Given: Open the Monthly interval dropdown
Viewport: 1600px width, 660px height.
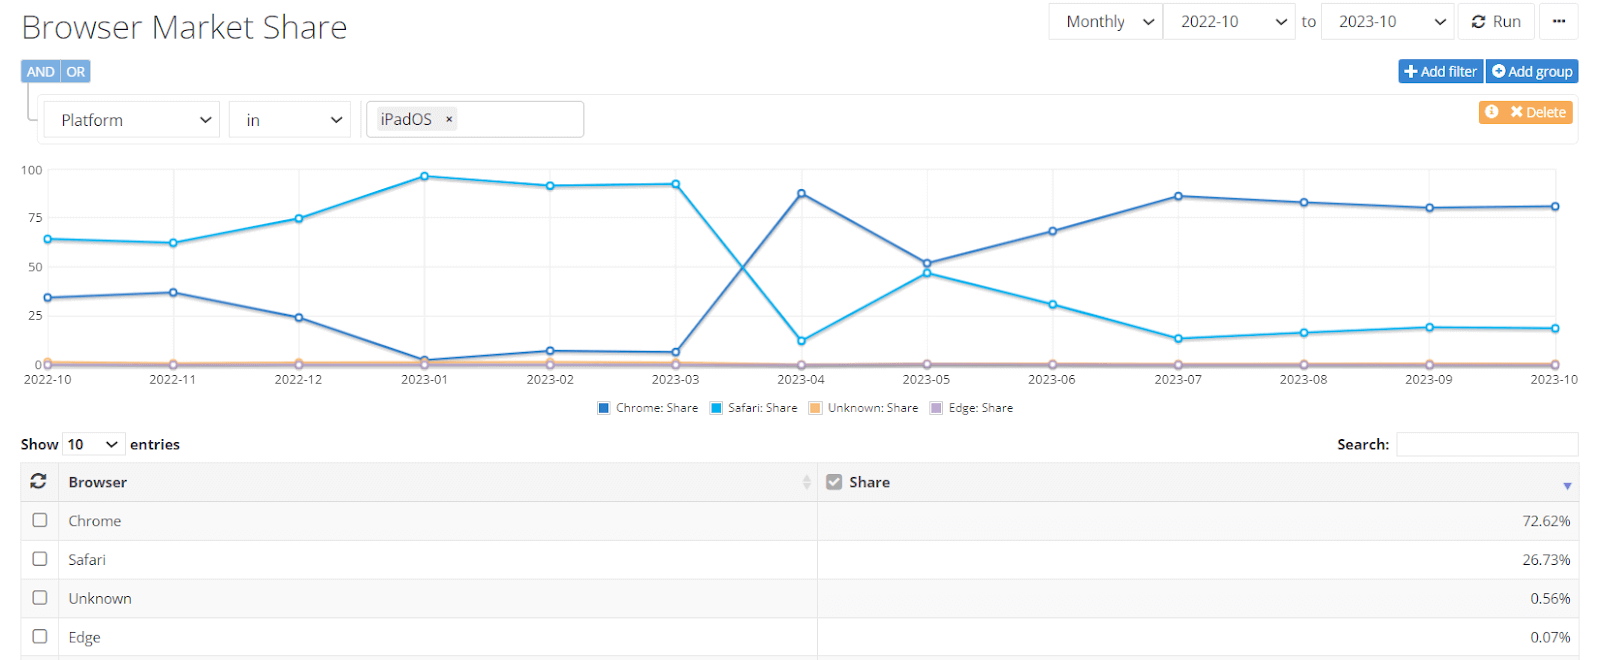Looking at the screenshot, I should click(1106, 21).
